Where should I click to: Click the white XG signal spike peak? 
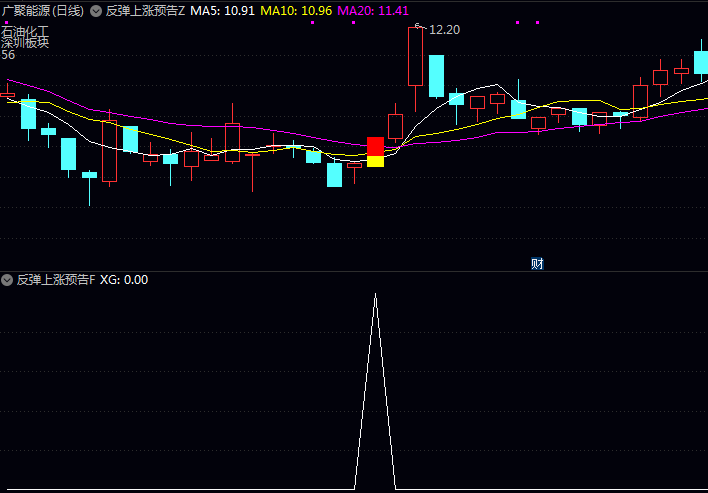[x=375, y=295]
